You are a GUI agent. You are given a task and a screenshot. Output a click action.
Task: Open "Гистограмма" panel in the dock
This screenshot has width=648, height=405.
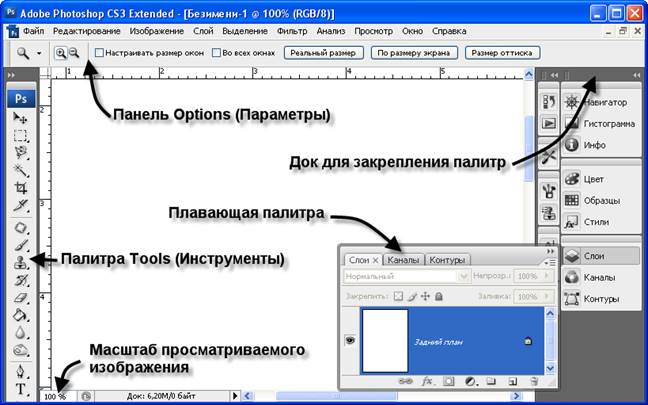click(600, 124)
